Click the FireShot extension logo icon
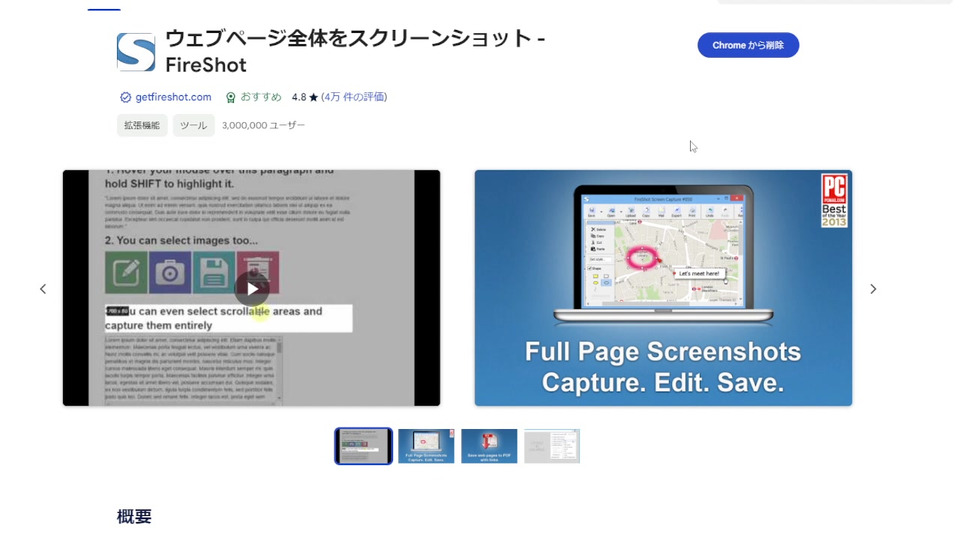Viewport: 960px width, 540px height. (x=136, y=52)
